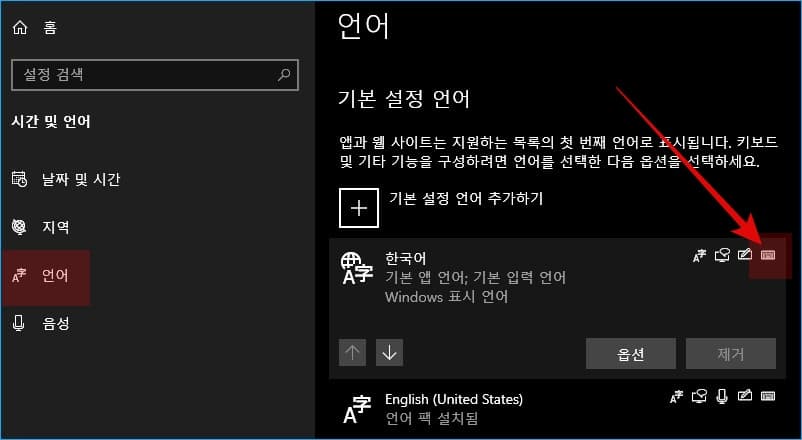
Task: Click the plus icon to add language
Action: tap(359, 208)
